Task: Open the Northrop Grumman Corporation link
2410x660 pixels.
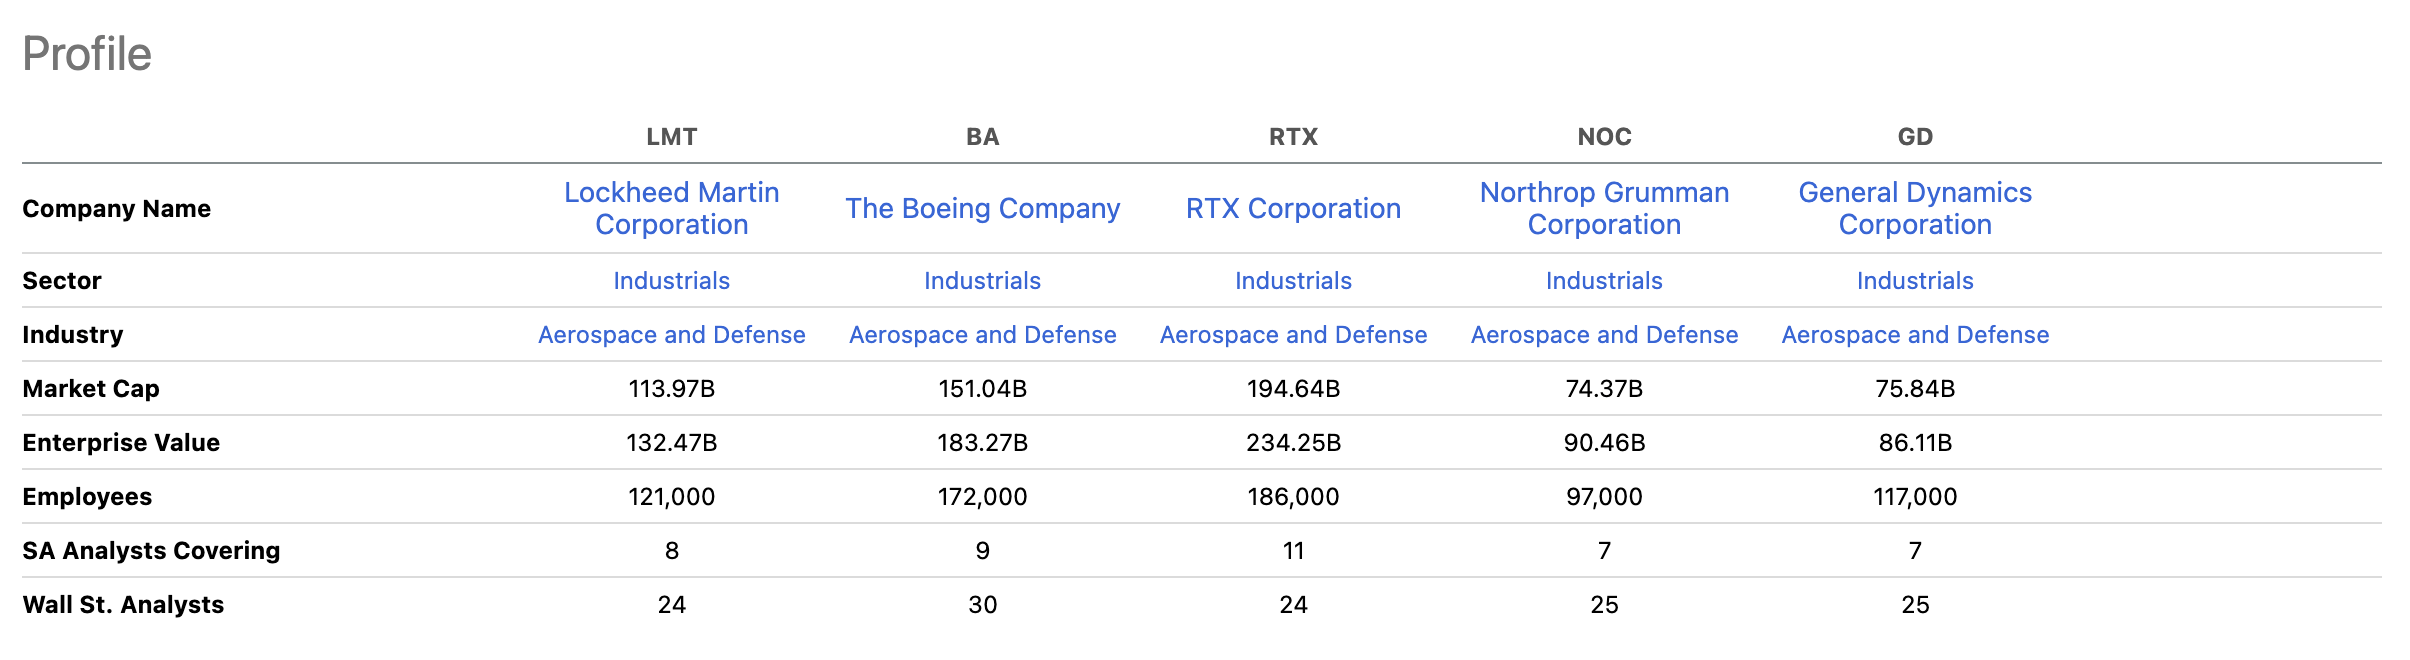Action: point(1605,208)
